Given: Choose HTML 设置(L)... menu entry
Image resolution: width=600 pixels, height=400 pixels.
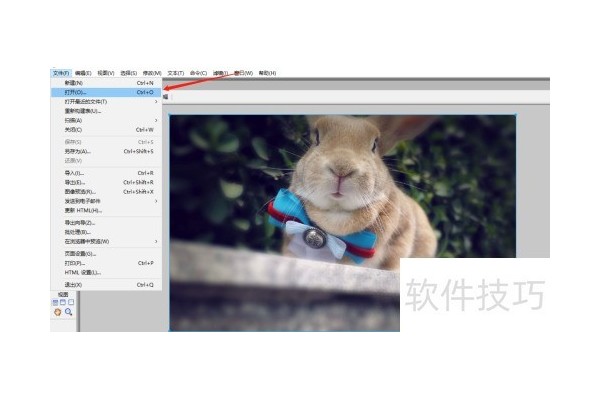Looking at the screenshot, I should (106, 273).
